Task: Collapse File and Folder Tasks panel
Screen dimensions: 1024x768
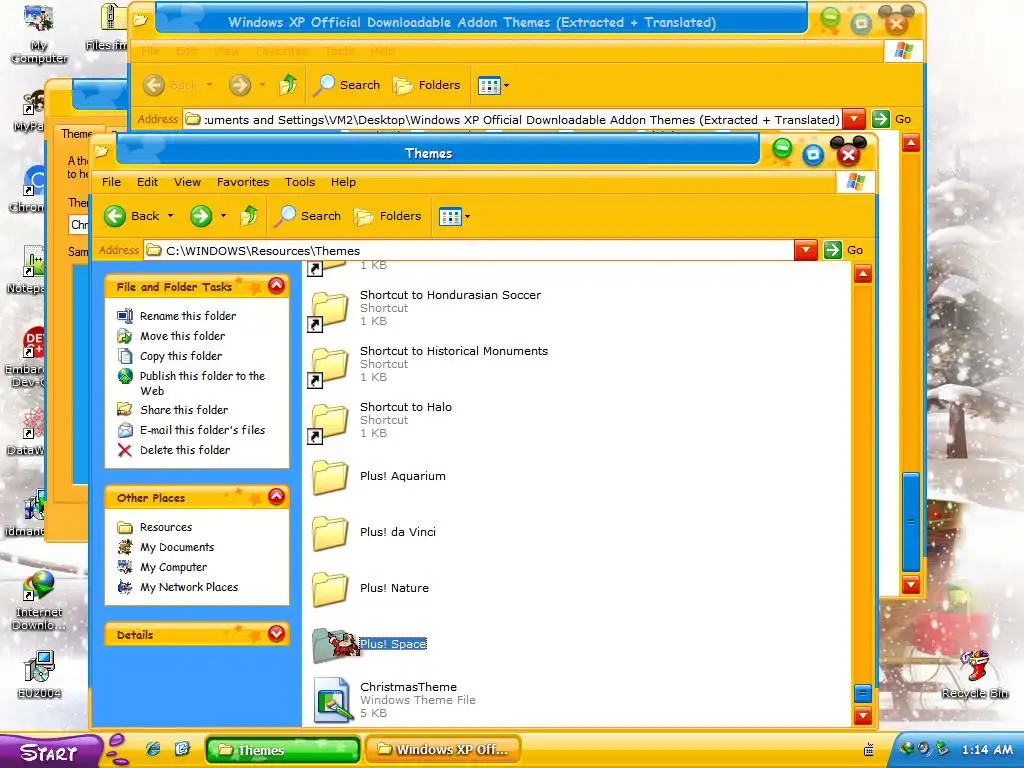Action: [x=276, y=285]
